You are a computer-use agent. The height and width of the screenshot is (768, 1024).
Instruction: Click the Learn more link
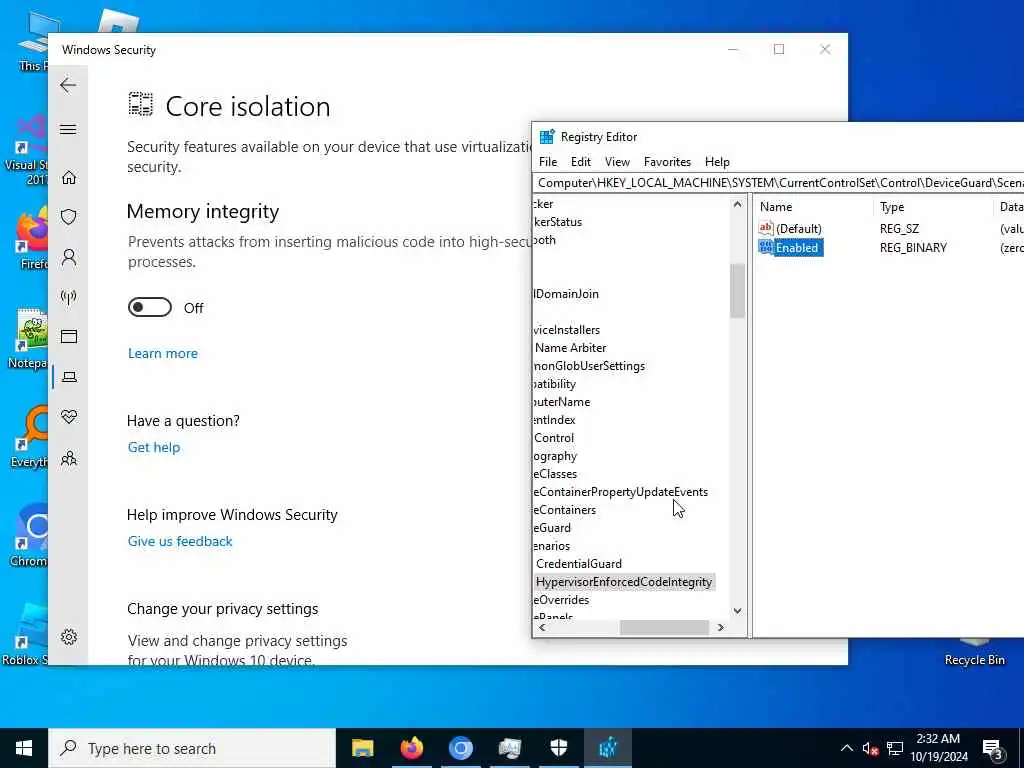point(163,353)
